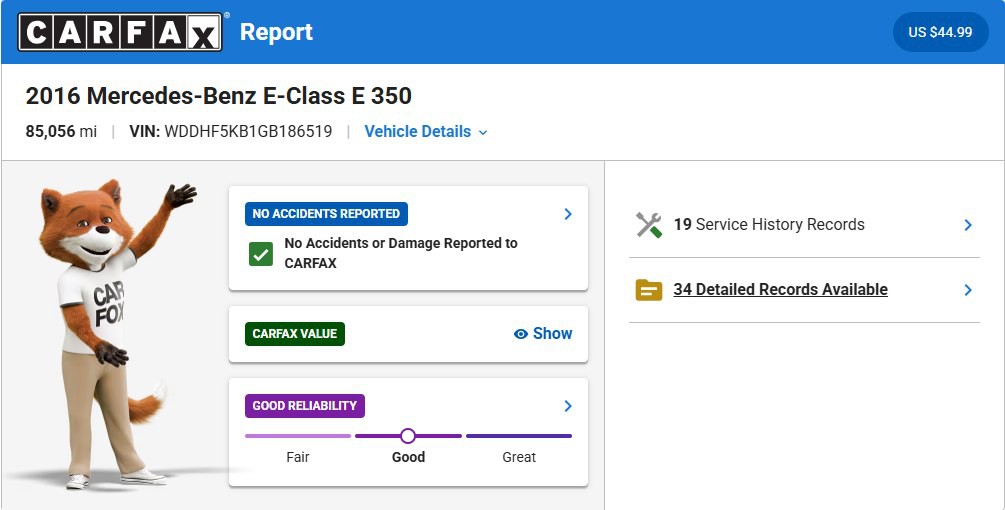Viewport: 1005px width, 510px height.
Task: Click the US $44.99 price button
Action: 940,32
